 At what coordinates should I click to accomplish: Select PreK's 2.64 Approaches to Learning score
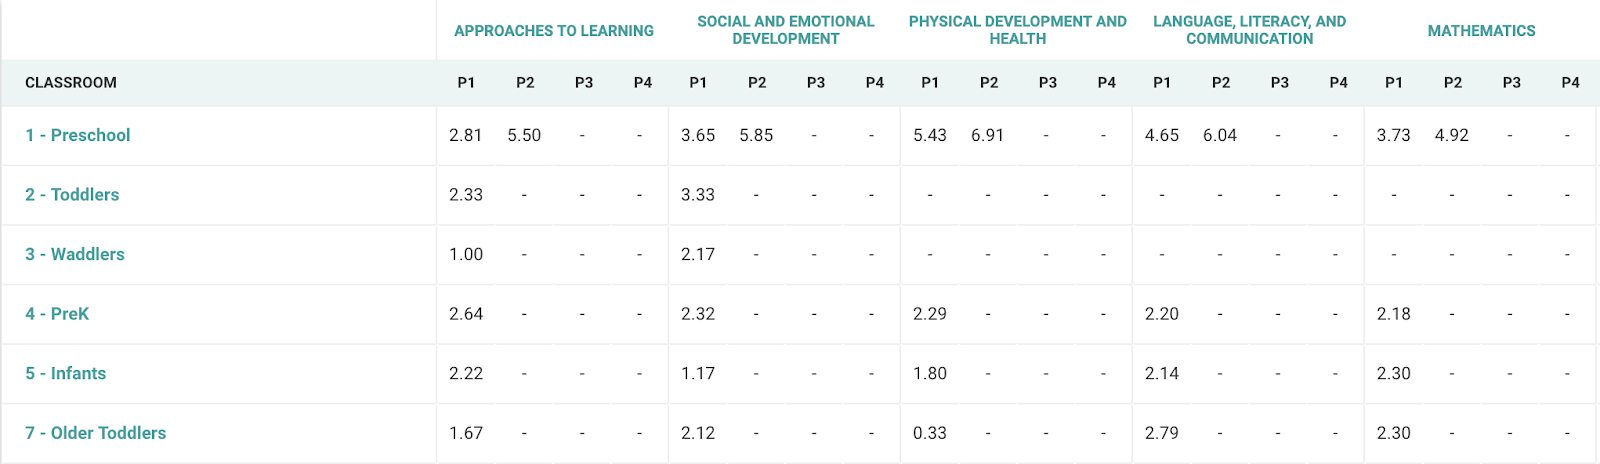pyautogui.click(x=466, y=314)
